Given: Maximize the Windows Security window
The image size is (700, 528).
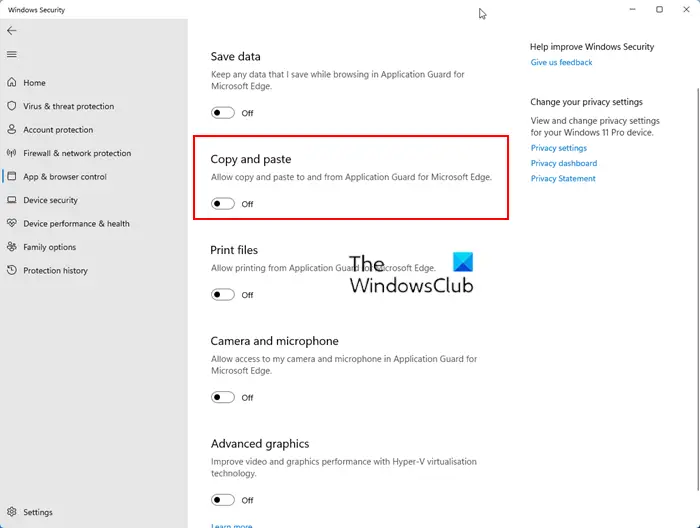Looking at the screenshot, I should 659,9.
